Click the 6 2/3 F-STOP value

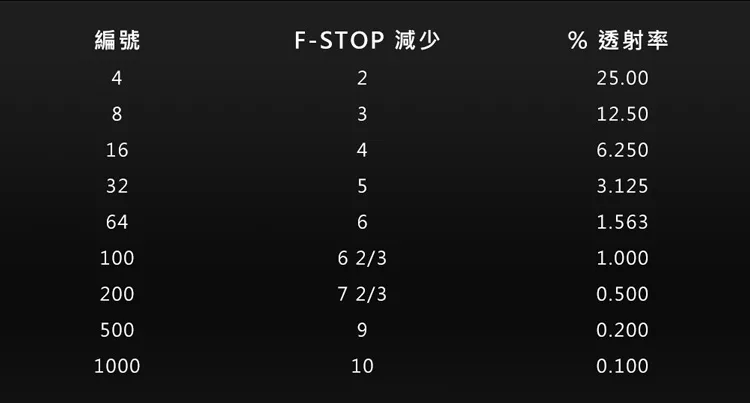[362, 259]
